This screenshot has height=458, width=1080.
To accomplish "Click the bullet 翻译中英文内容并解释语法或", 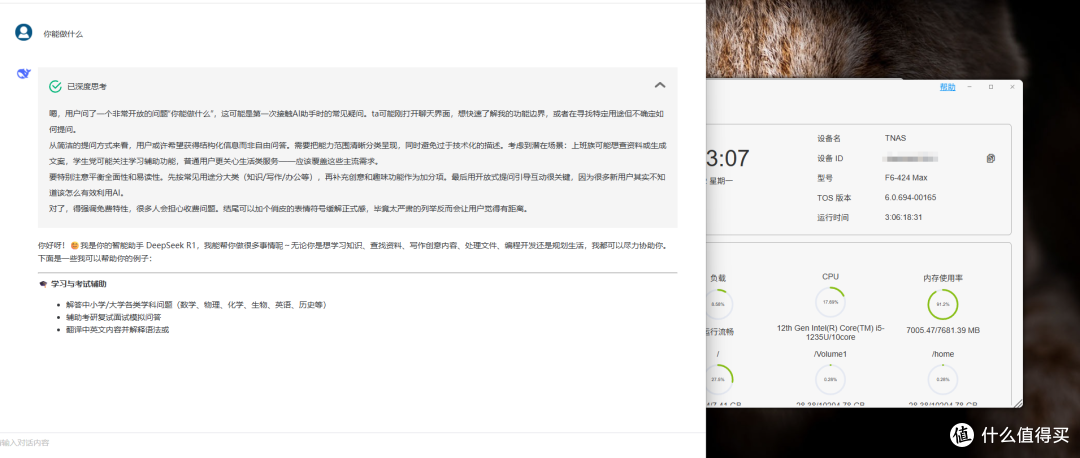I will [117, 329].
